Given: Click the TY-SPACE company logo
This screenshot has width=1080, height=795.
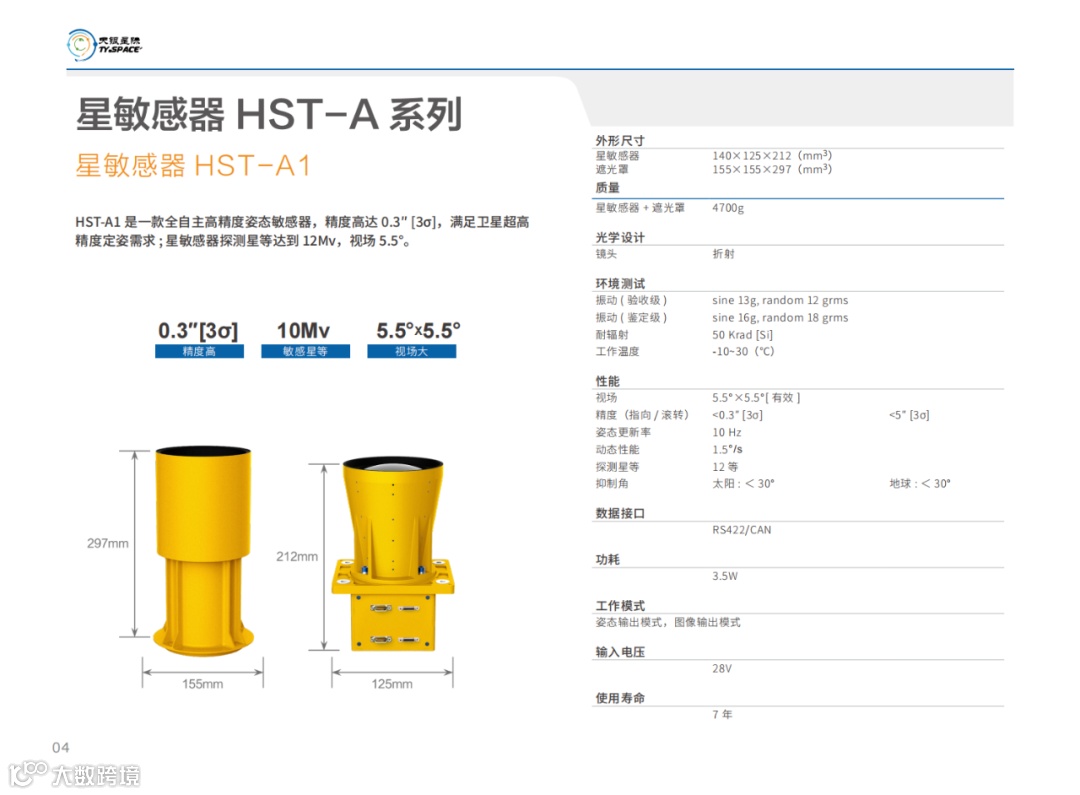Looking at the screenshot, I should [x=105, y=45].
